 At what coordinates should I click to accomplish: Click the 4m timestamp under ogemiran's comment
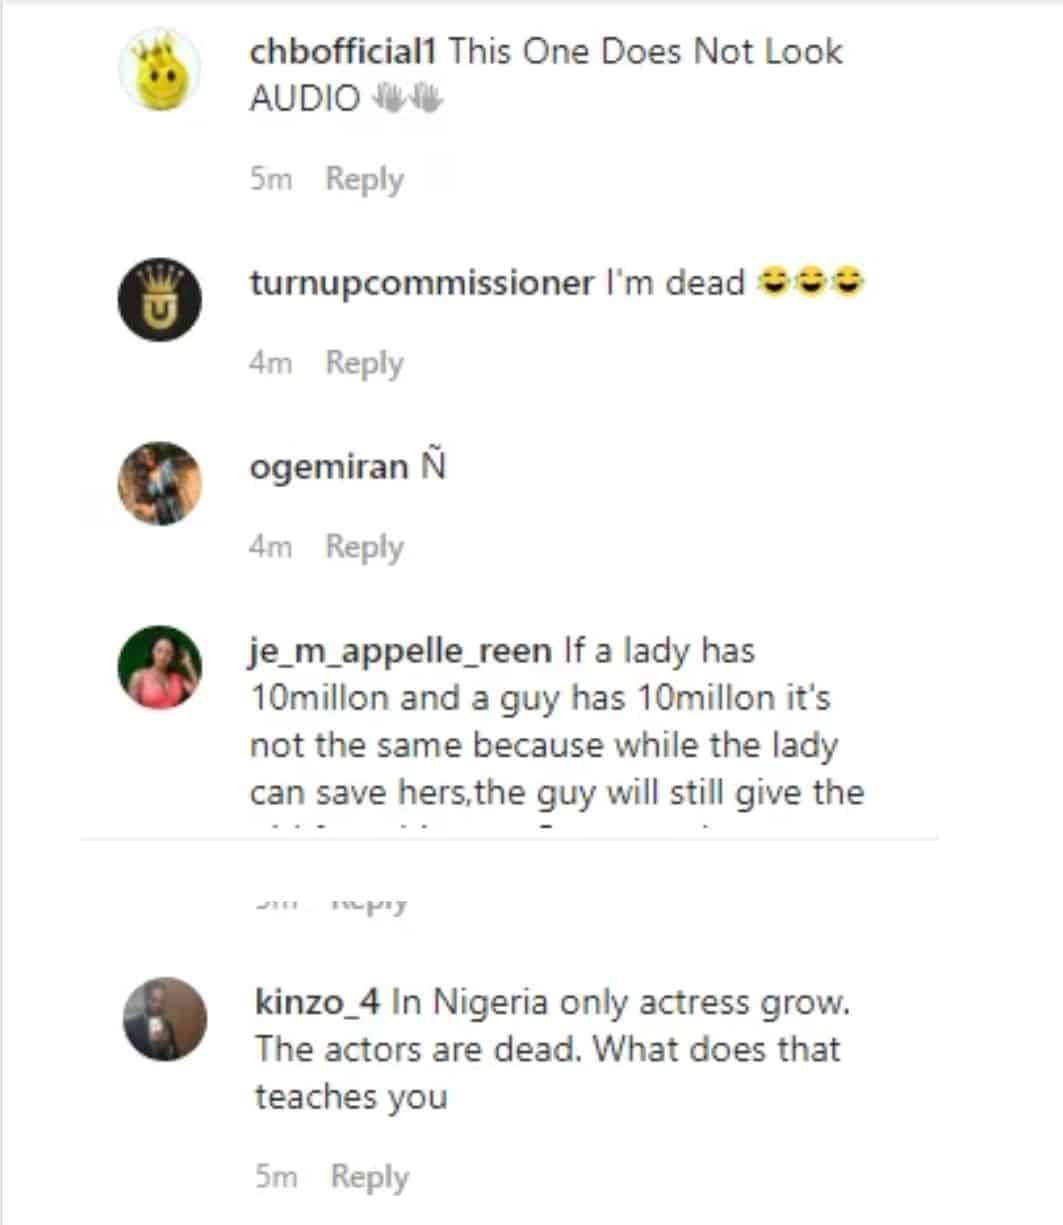coord(270,548)
